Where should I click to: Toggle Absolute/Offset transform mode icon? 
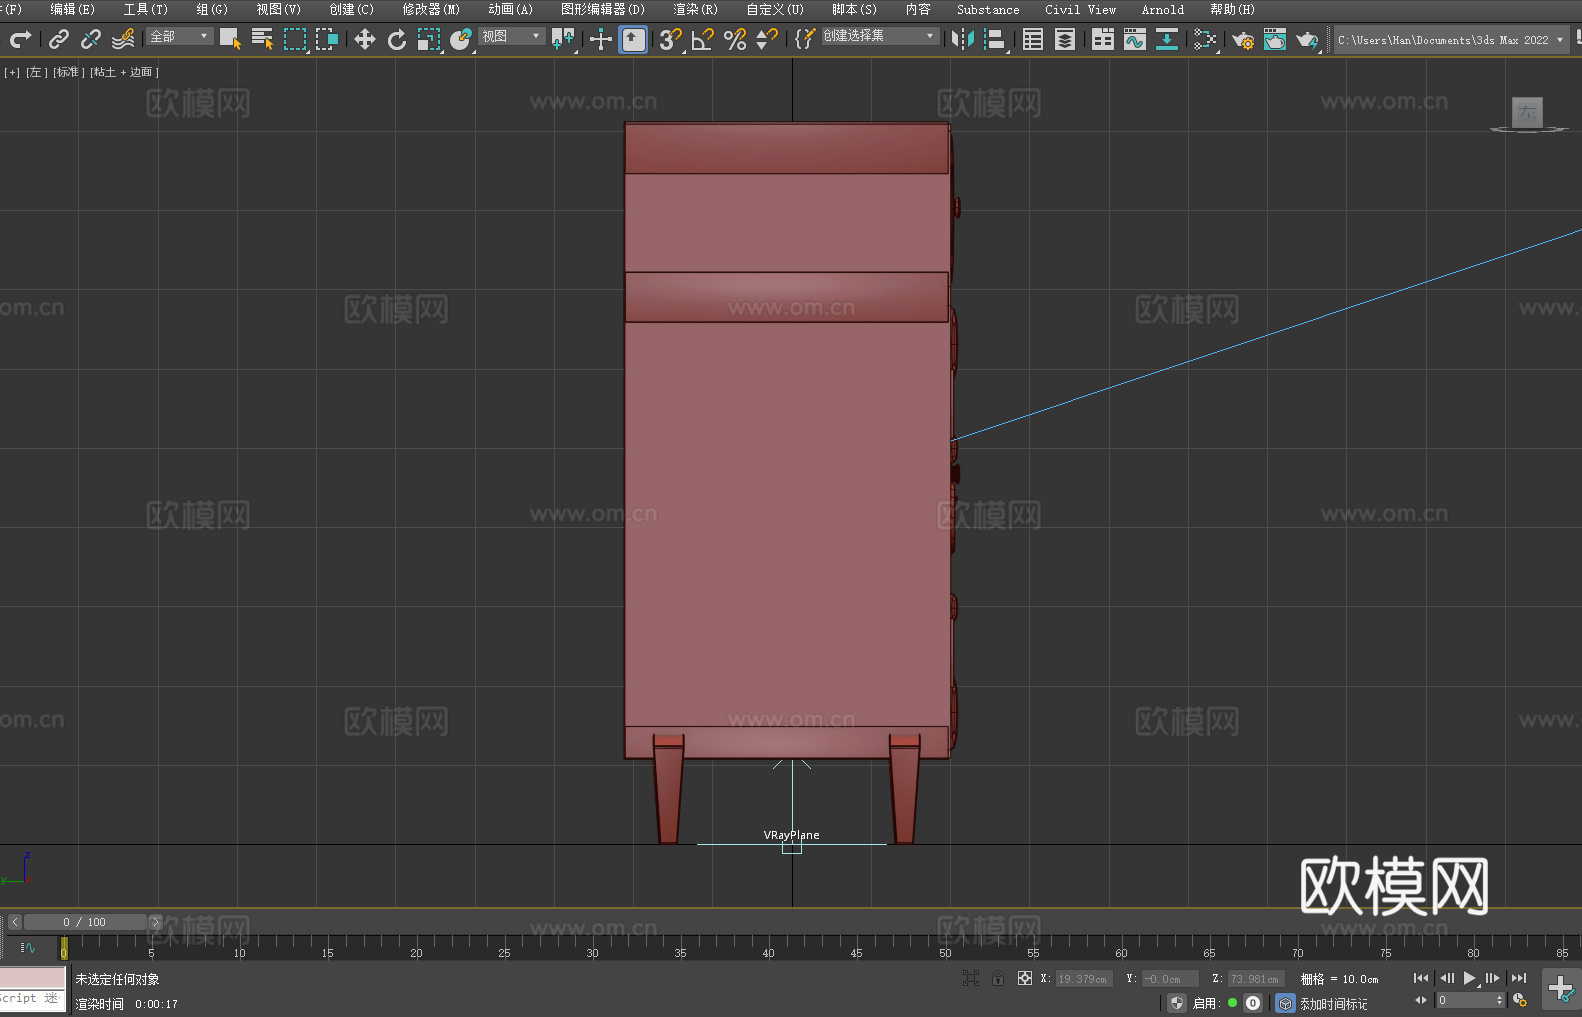pos(1024,978)
